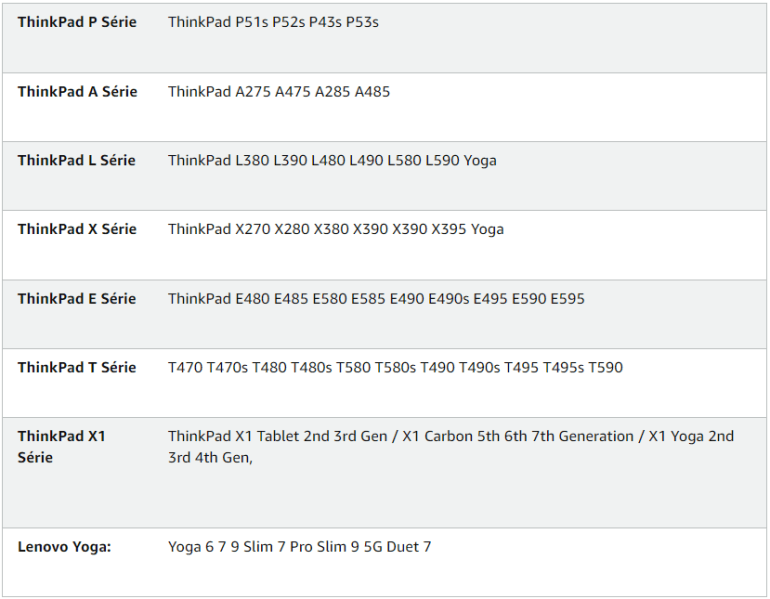
Task: Click the ThinkPad X1 Série label
Action: (61, 447)
